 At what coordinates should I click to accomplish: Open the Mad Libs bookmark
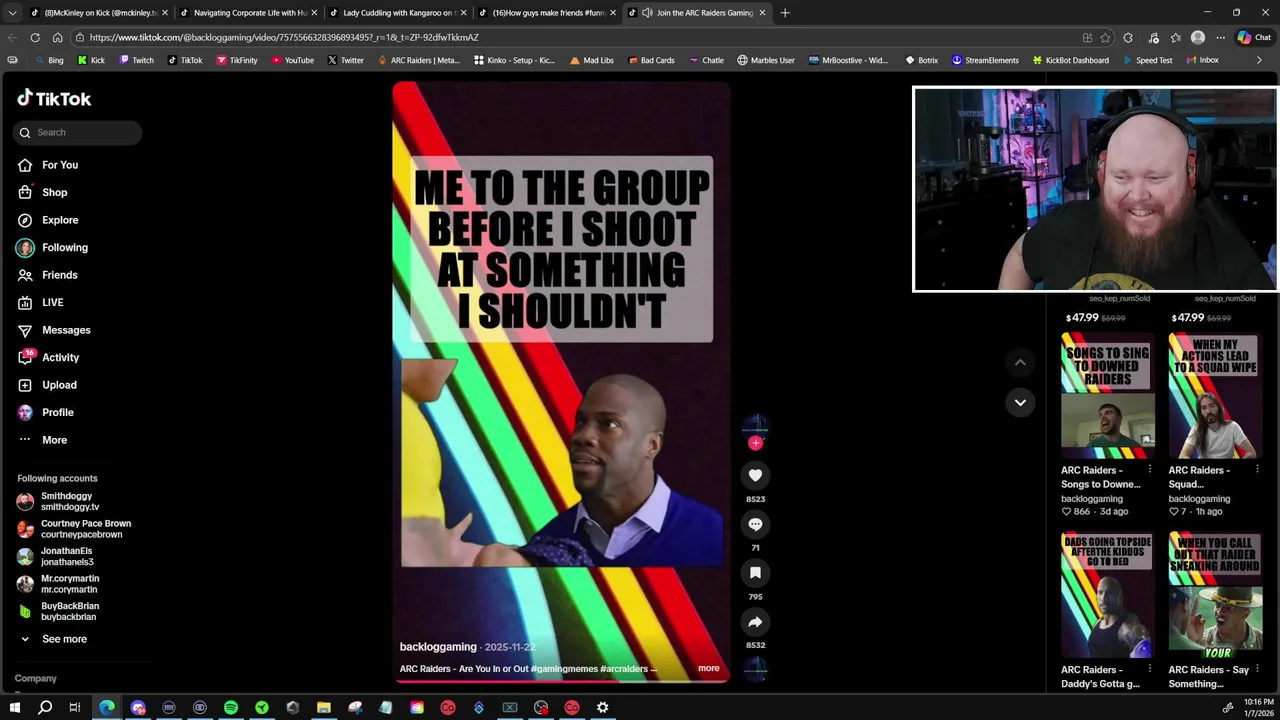pyautogui.click(x=591, y=60)
